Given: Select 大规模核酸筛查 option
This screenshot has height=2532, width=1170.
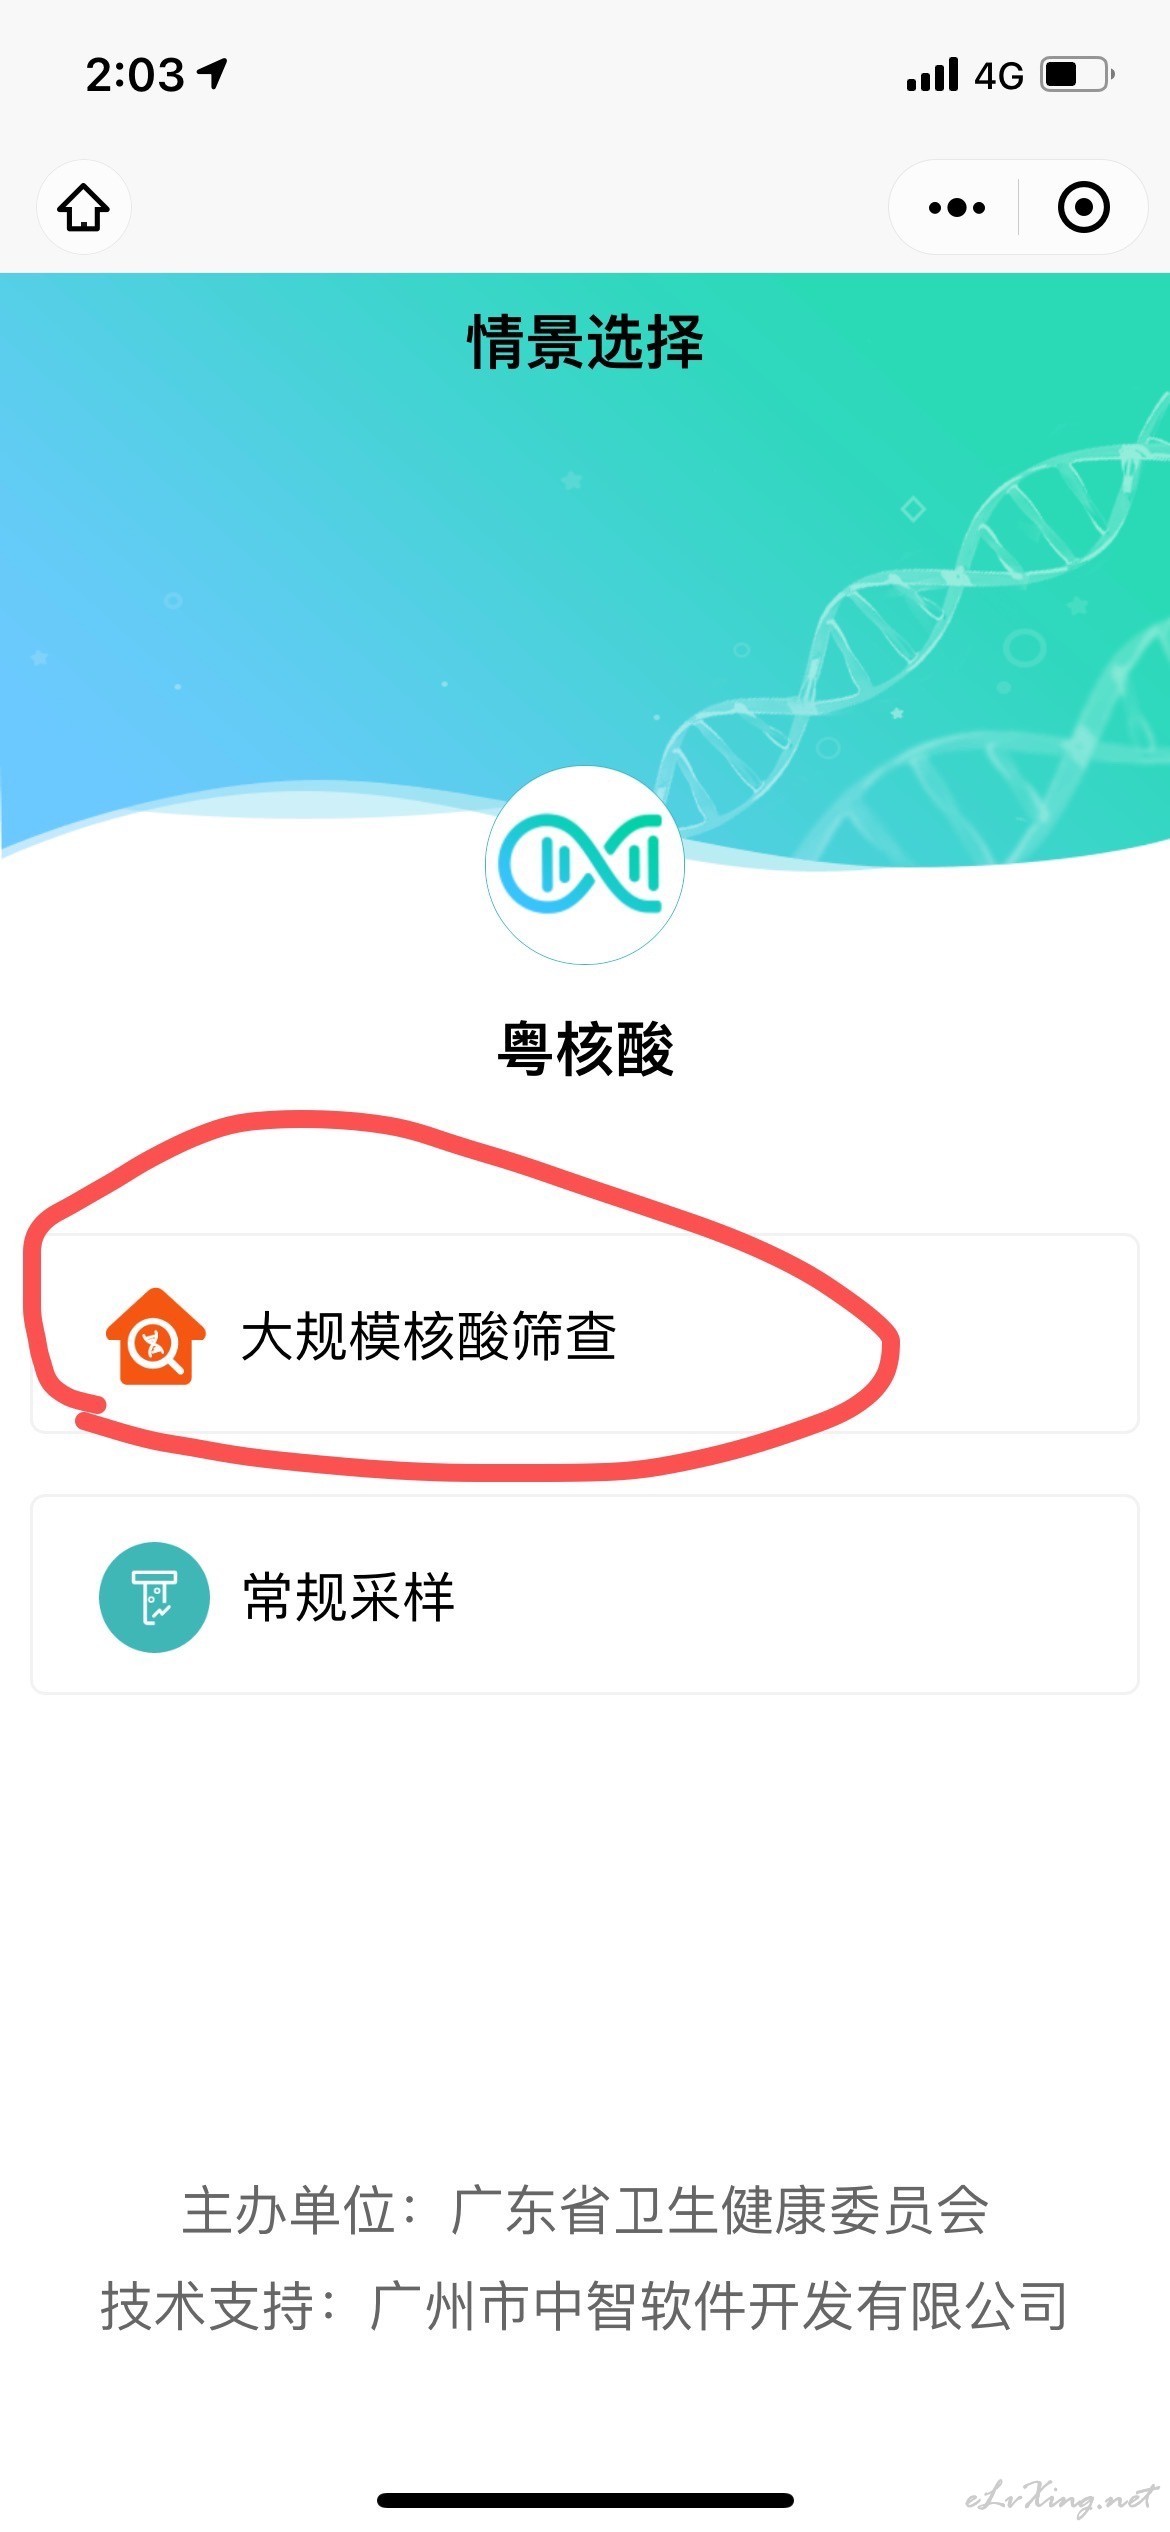Looking at the screenshot, I should 585,1334.
